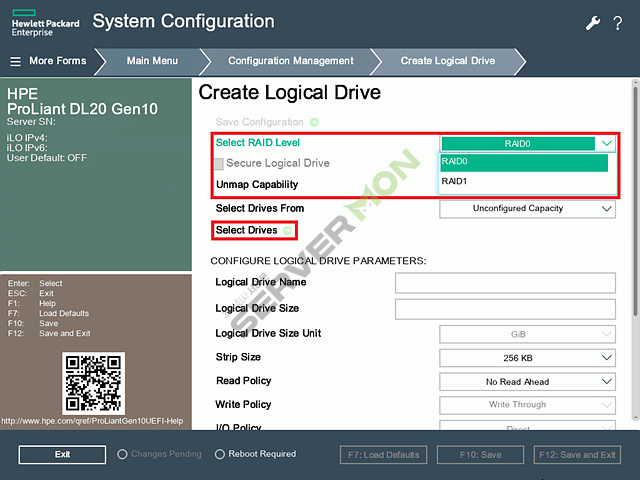
Task: Click the Read Policy label
Action: [x=244, y=381]
